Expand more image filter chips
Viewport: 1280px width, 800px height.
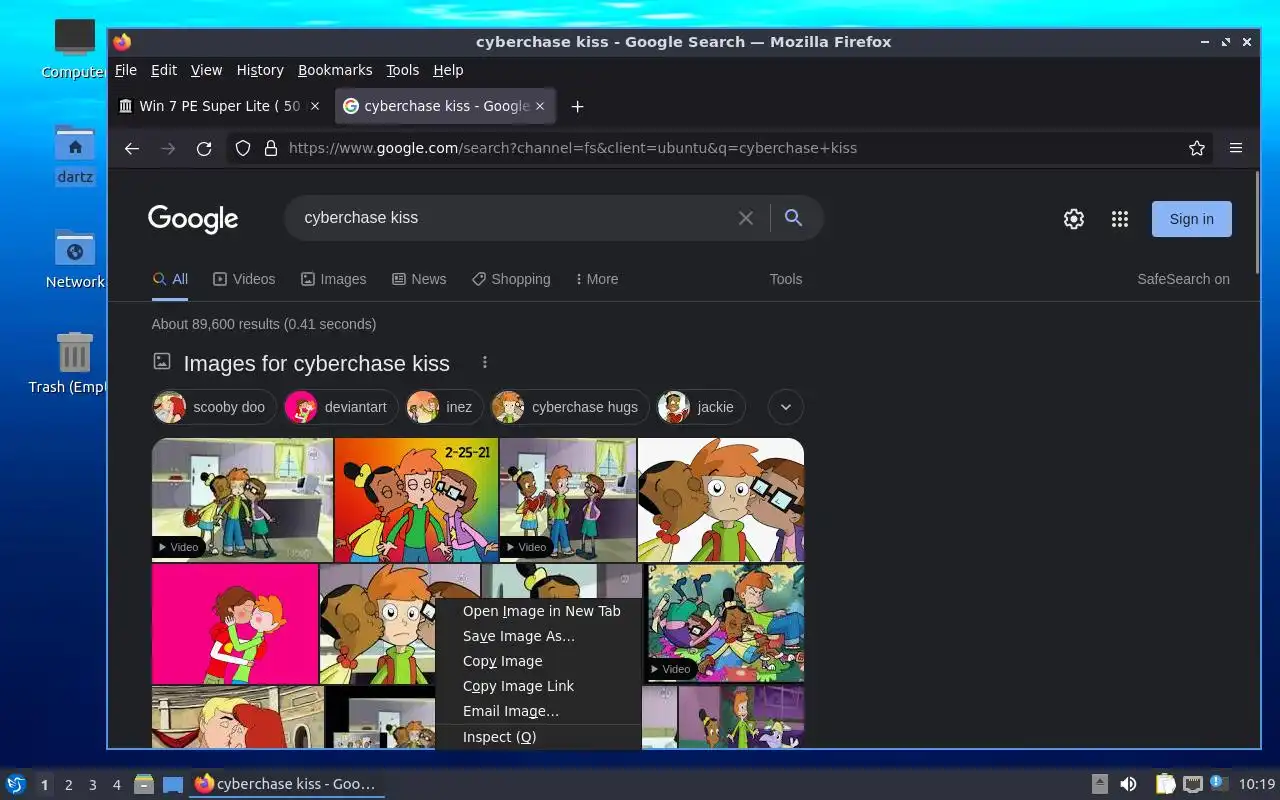point(786,407)
